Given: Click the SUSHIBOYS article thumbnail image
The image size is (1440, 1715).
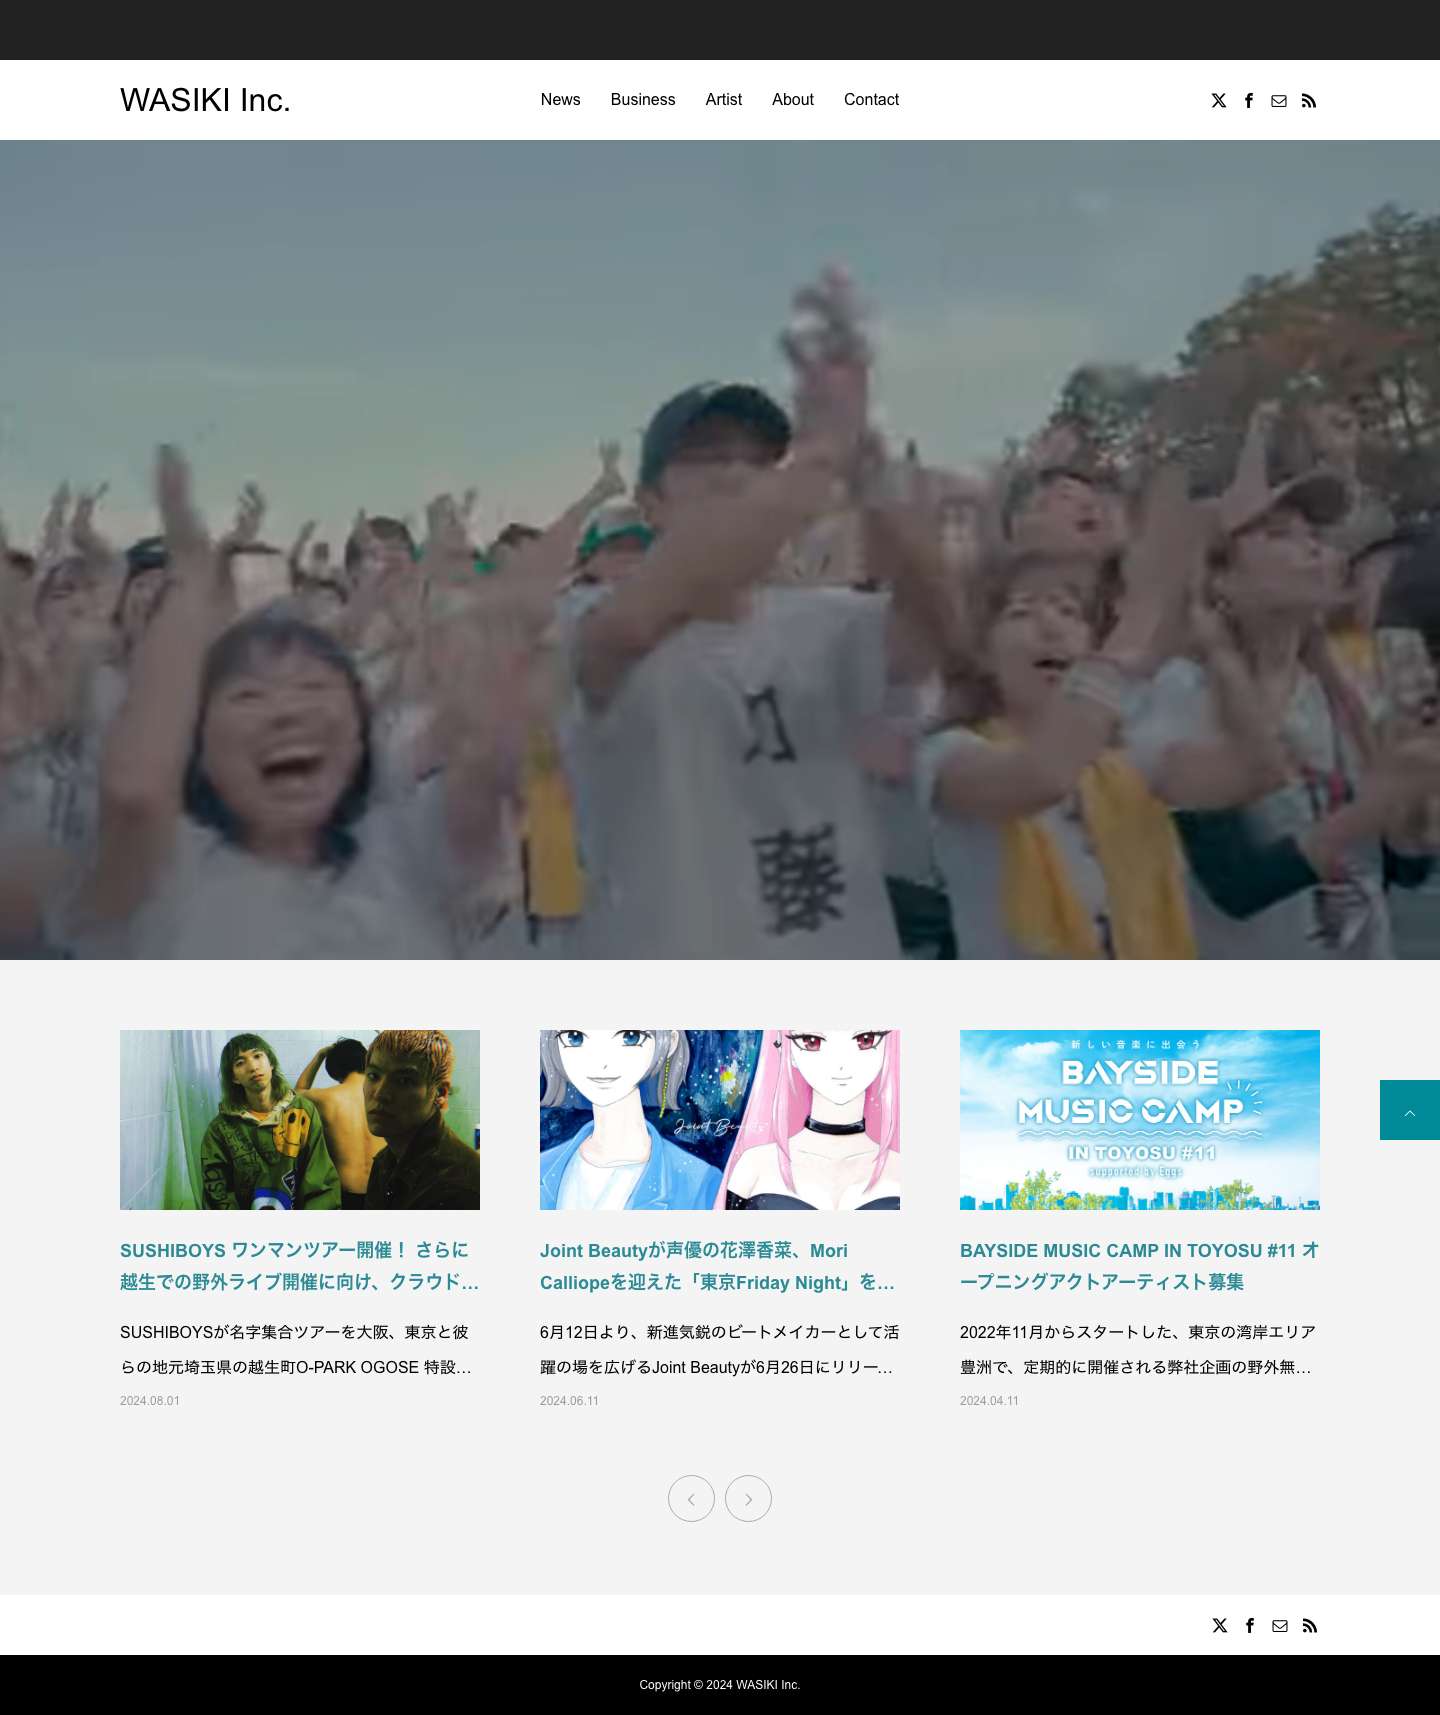Looking at the screenshot, I should coord(300,1120).
